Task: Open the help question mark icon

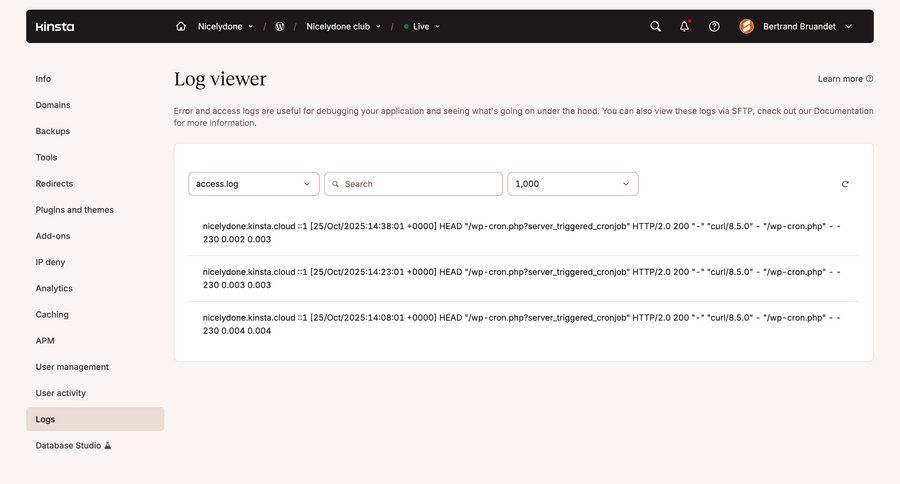Action: [714, 26]
